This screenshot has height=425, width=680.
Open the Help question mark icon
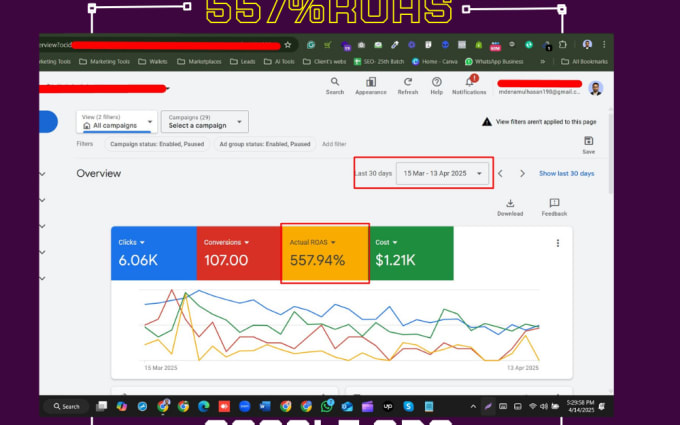click(x=437, y=82)
